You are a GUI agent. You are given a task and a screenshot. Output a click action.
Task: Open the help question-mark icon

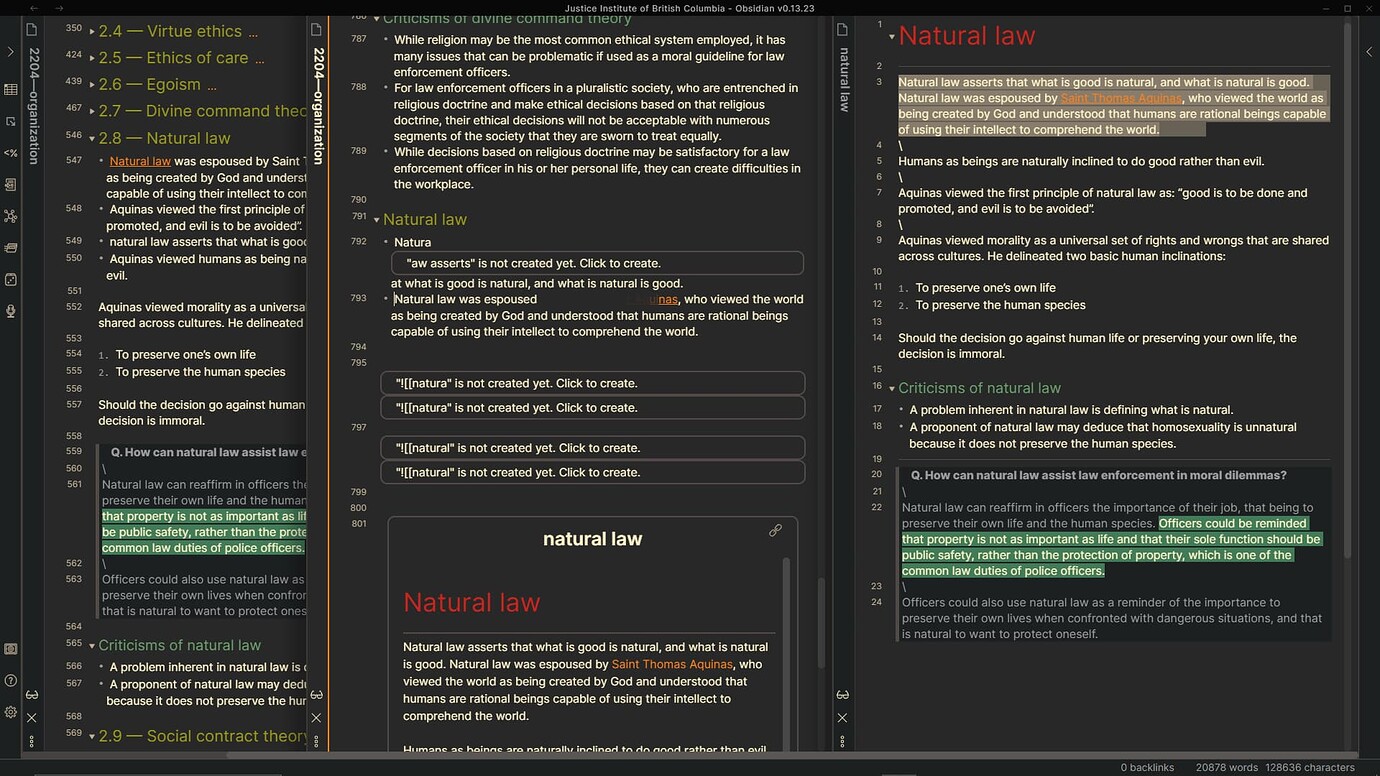tap(10, 680)
